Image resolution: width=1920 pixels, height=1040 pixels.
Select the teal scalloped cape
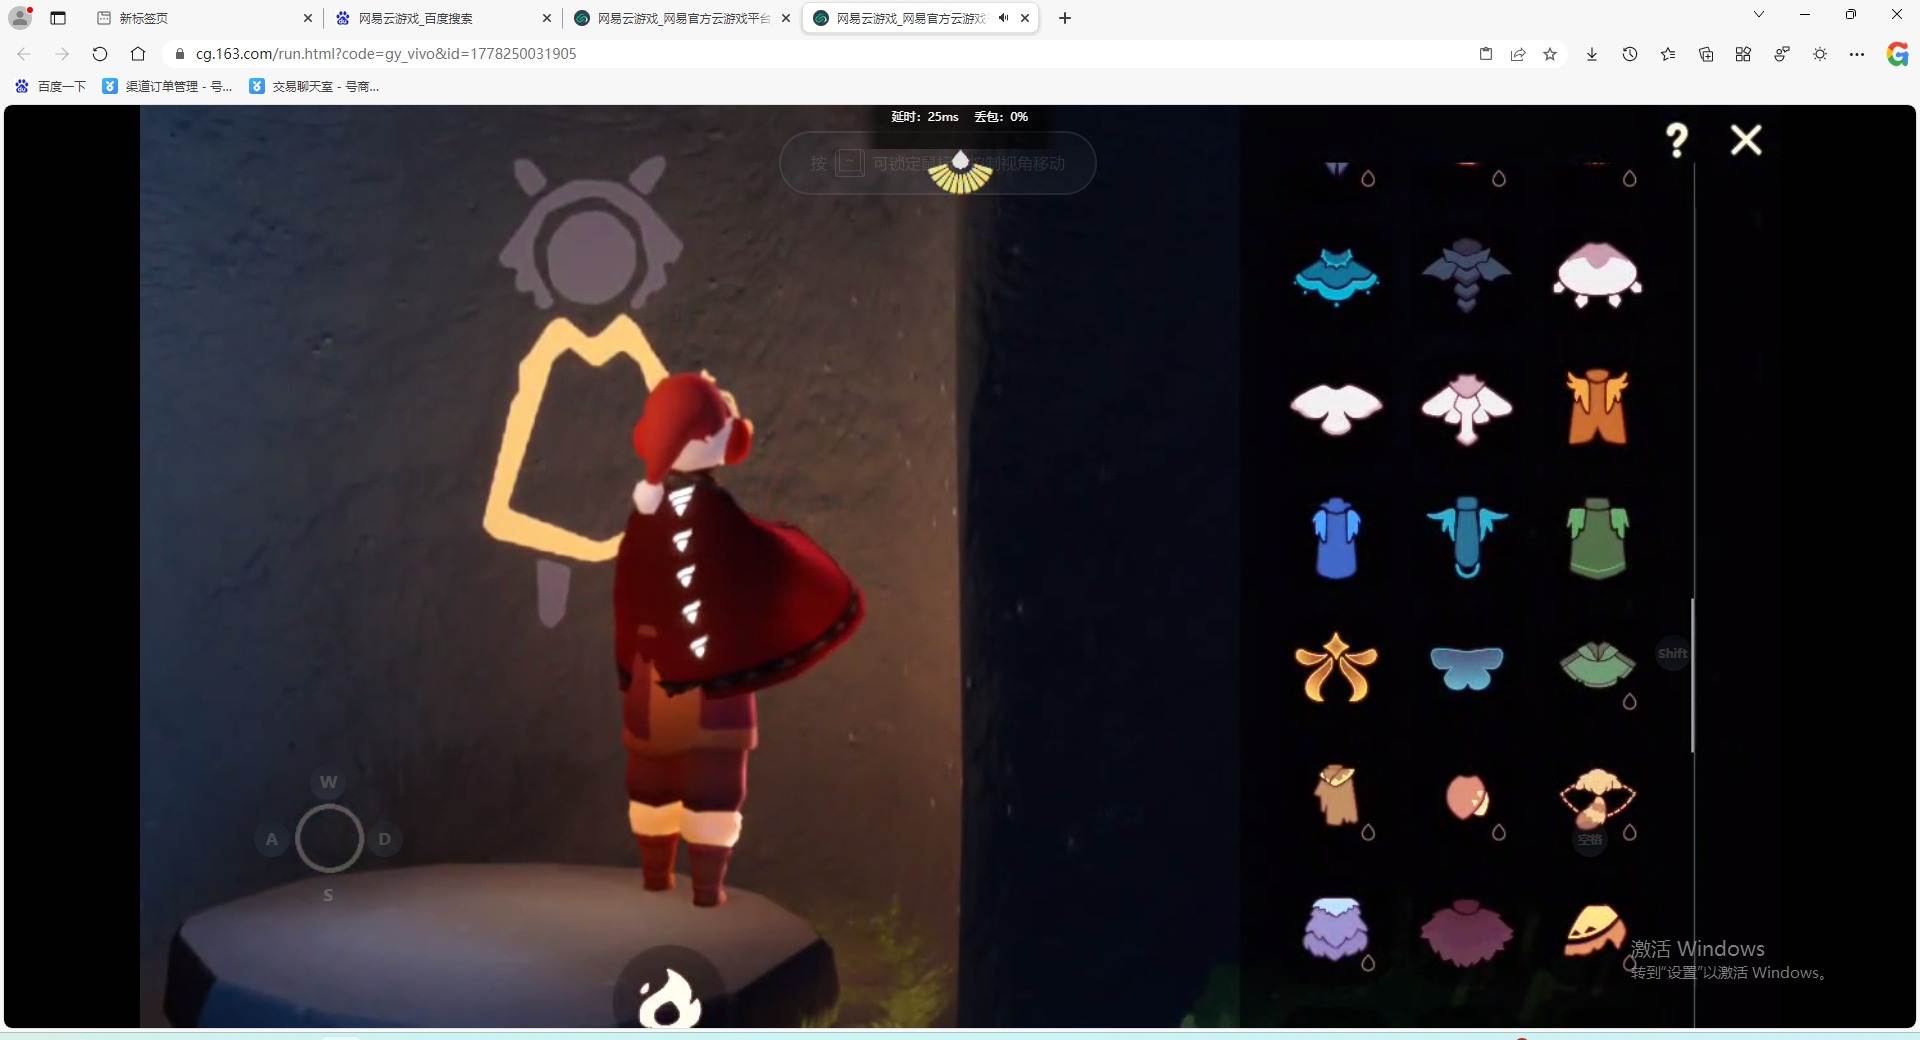[x=1336, y=275]
